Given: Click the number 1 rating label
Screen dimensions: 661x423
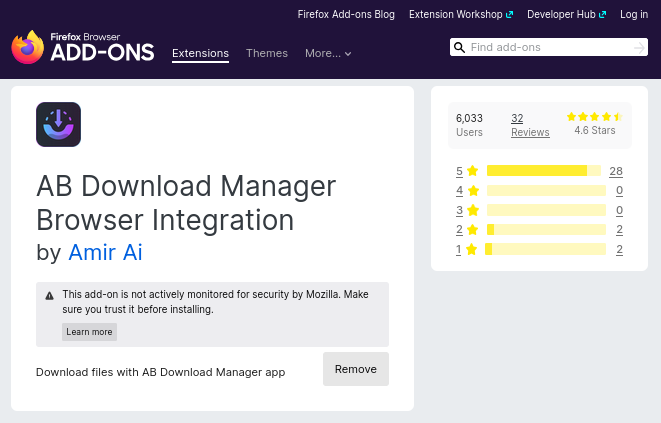Looking at the screenshot, I should [x=459, y=250].
